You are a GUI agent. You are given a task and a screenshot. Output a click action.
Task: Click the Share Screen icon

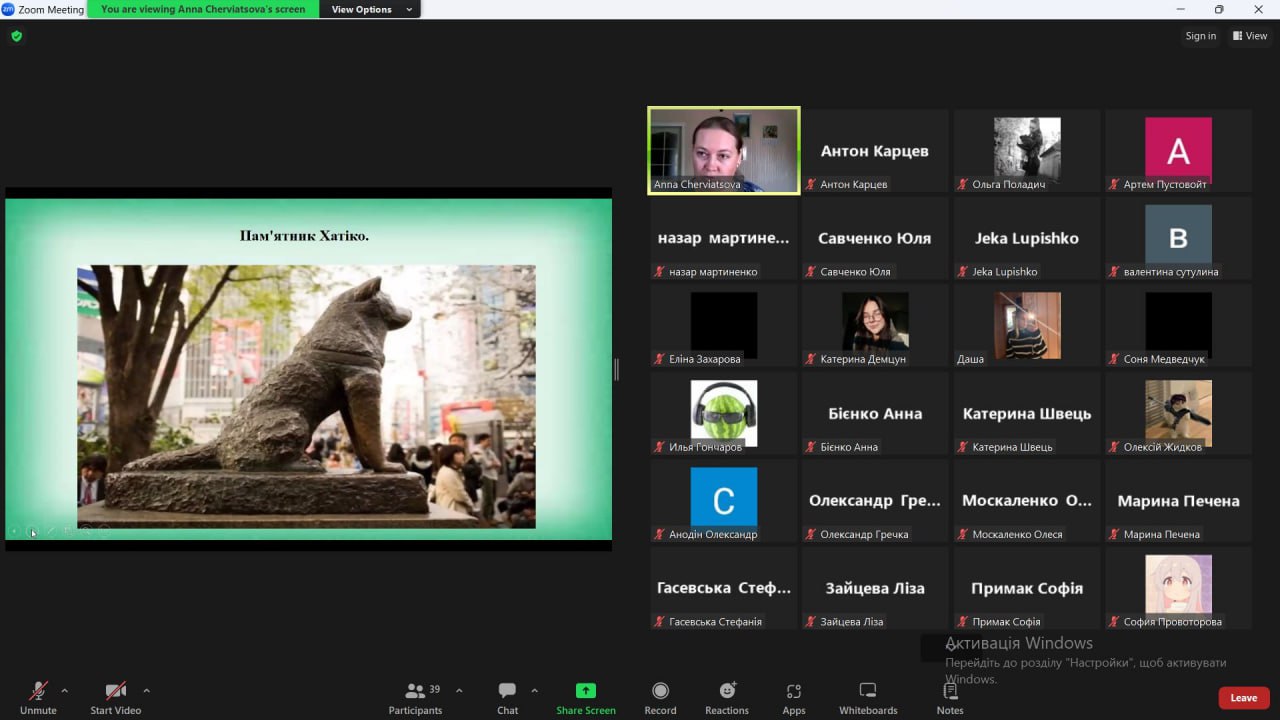click(x=586, y=691)
